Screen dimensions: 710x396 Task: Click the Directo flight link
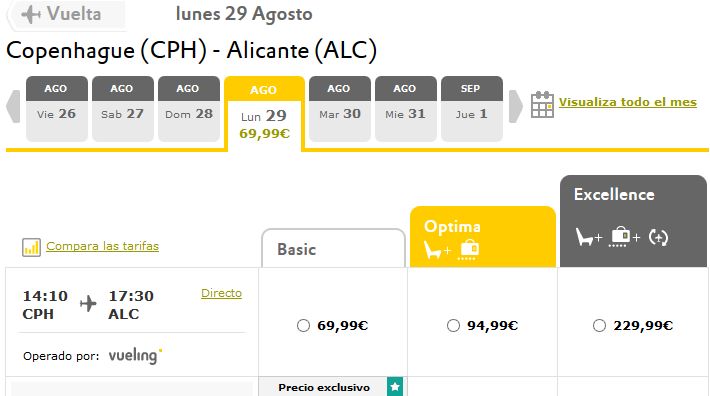point(221,293)
